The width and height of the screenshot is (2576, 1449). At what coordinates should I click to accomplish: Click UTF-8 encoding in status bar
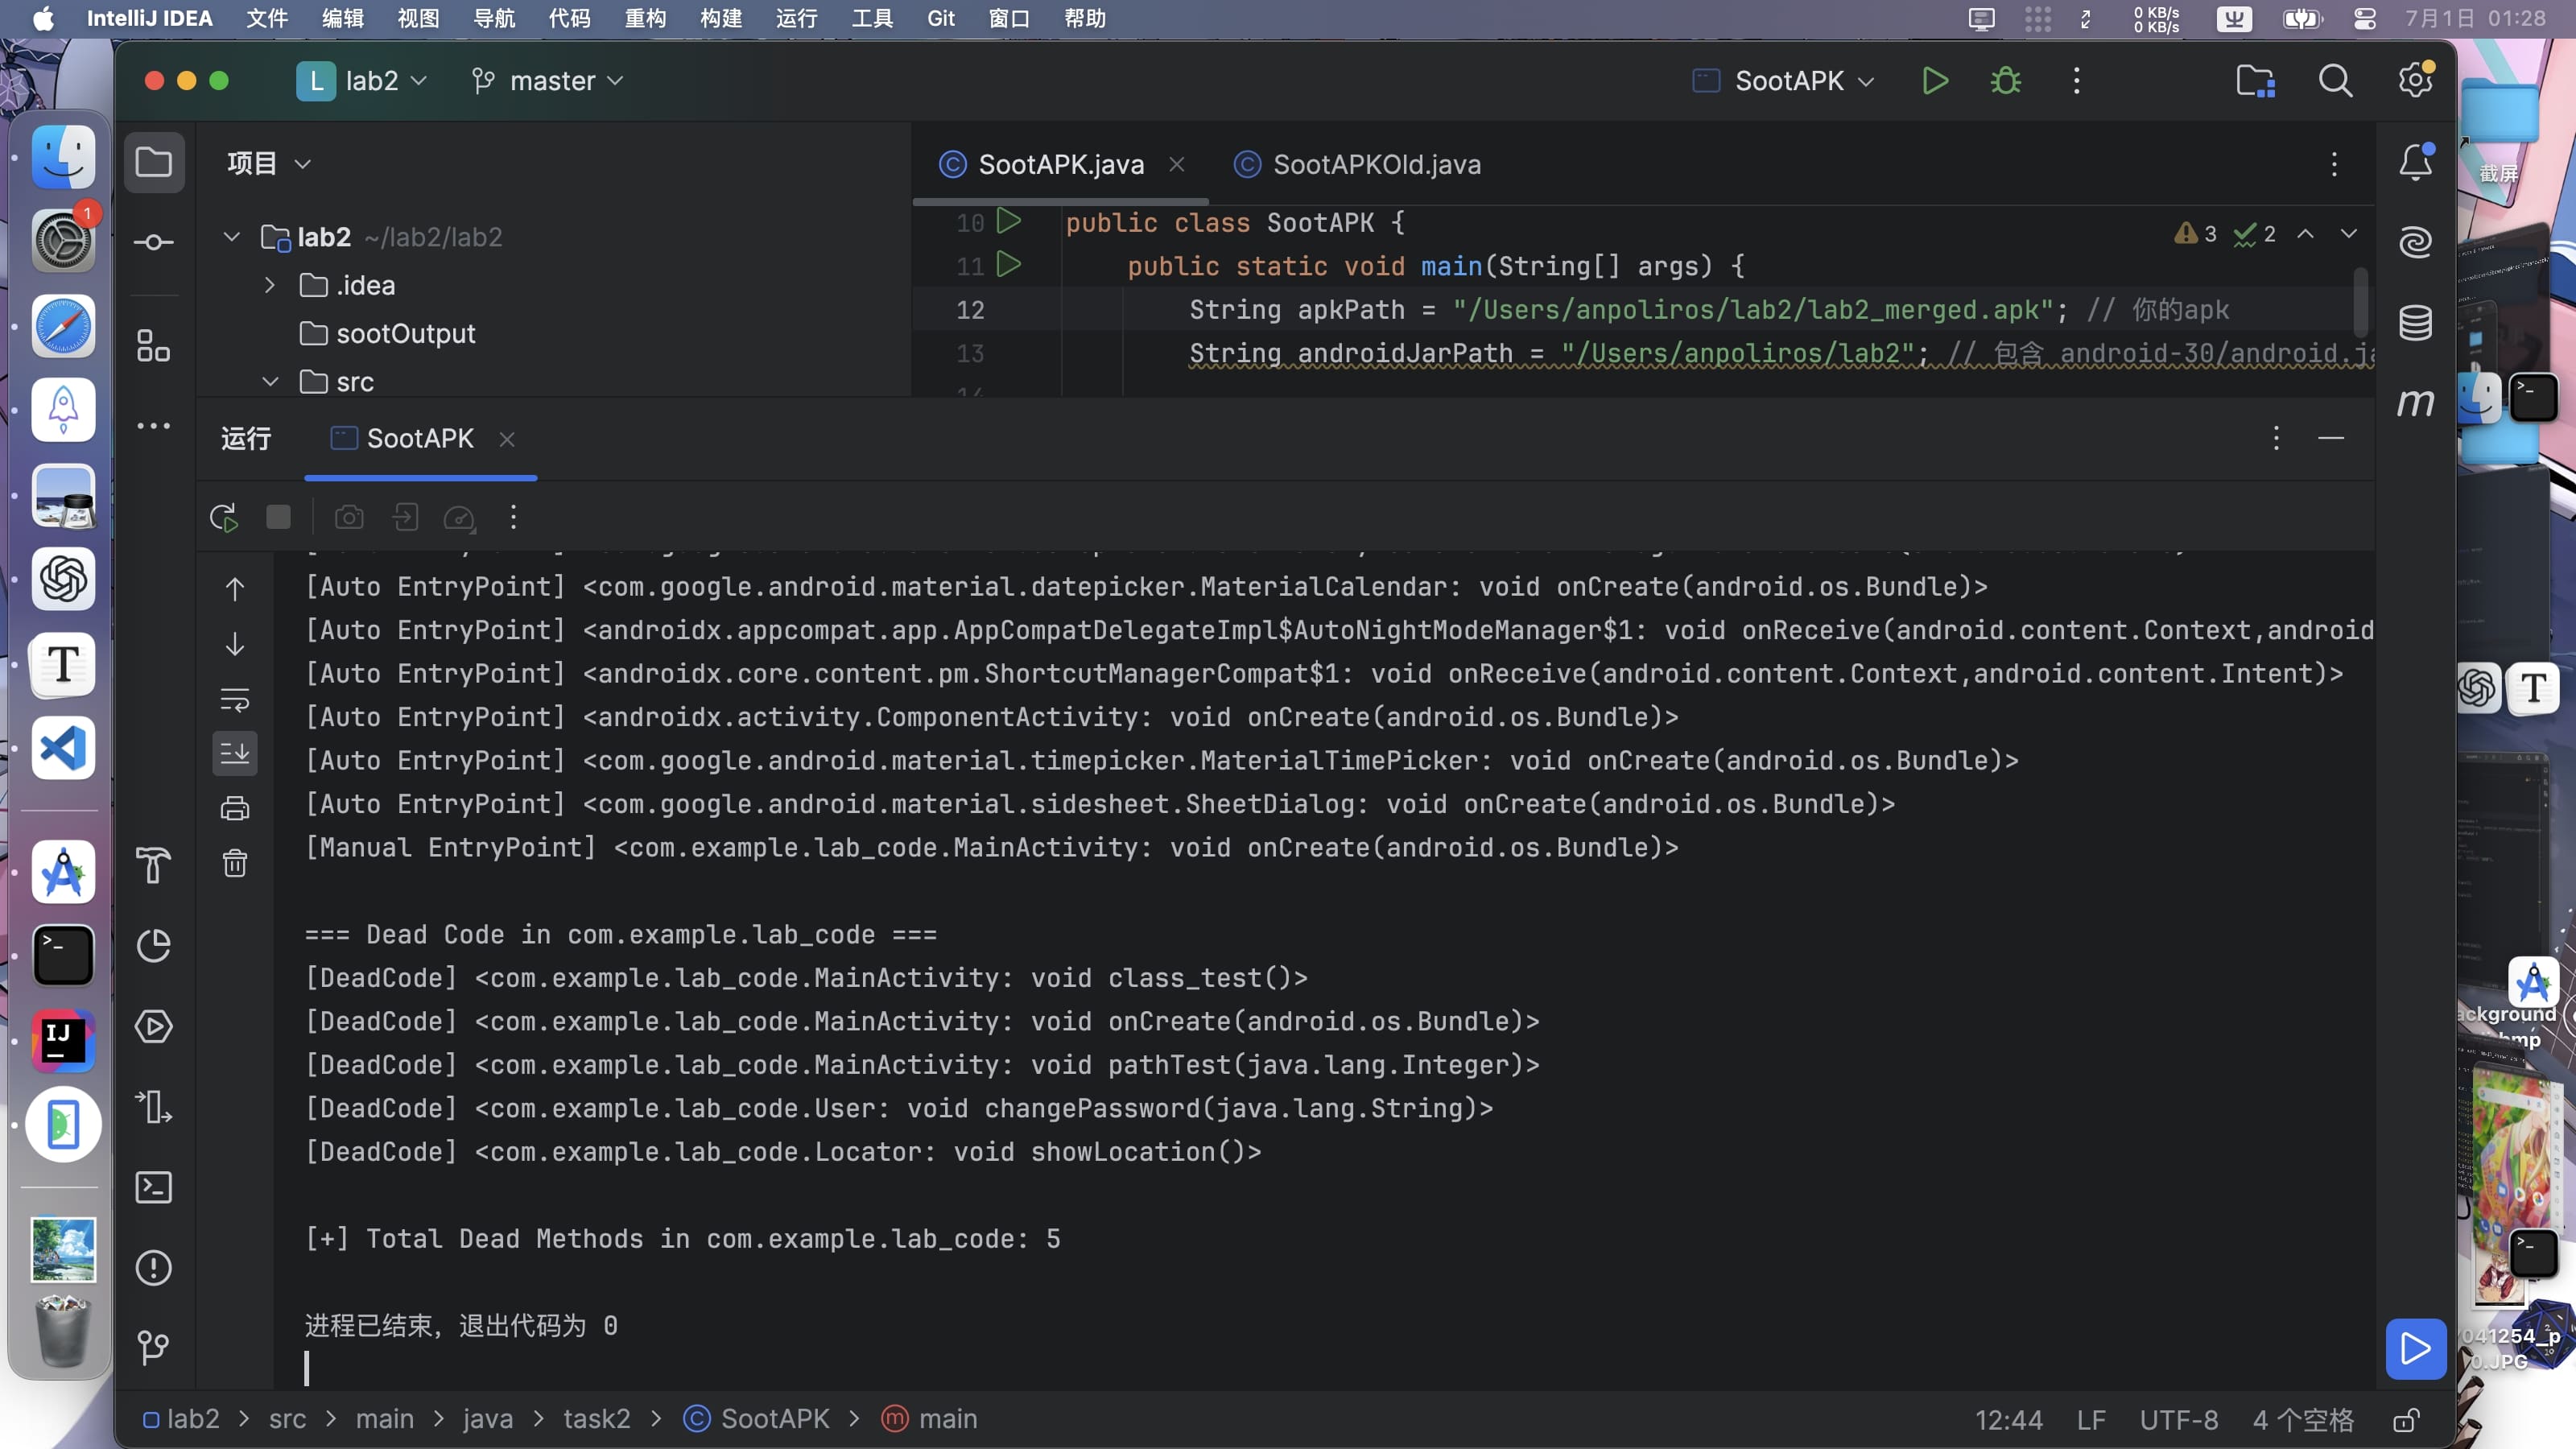pos(2178,1419)
